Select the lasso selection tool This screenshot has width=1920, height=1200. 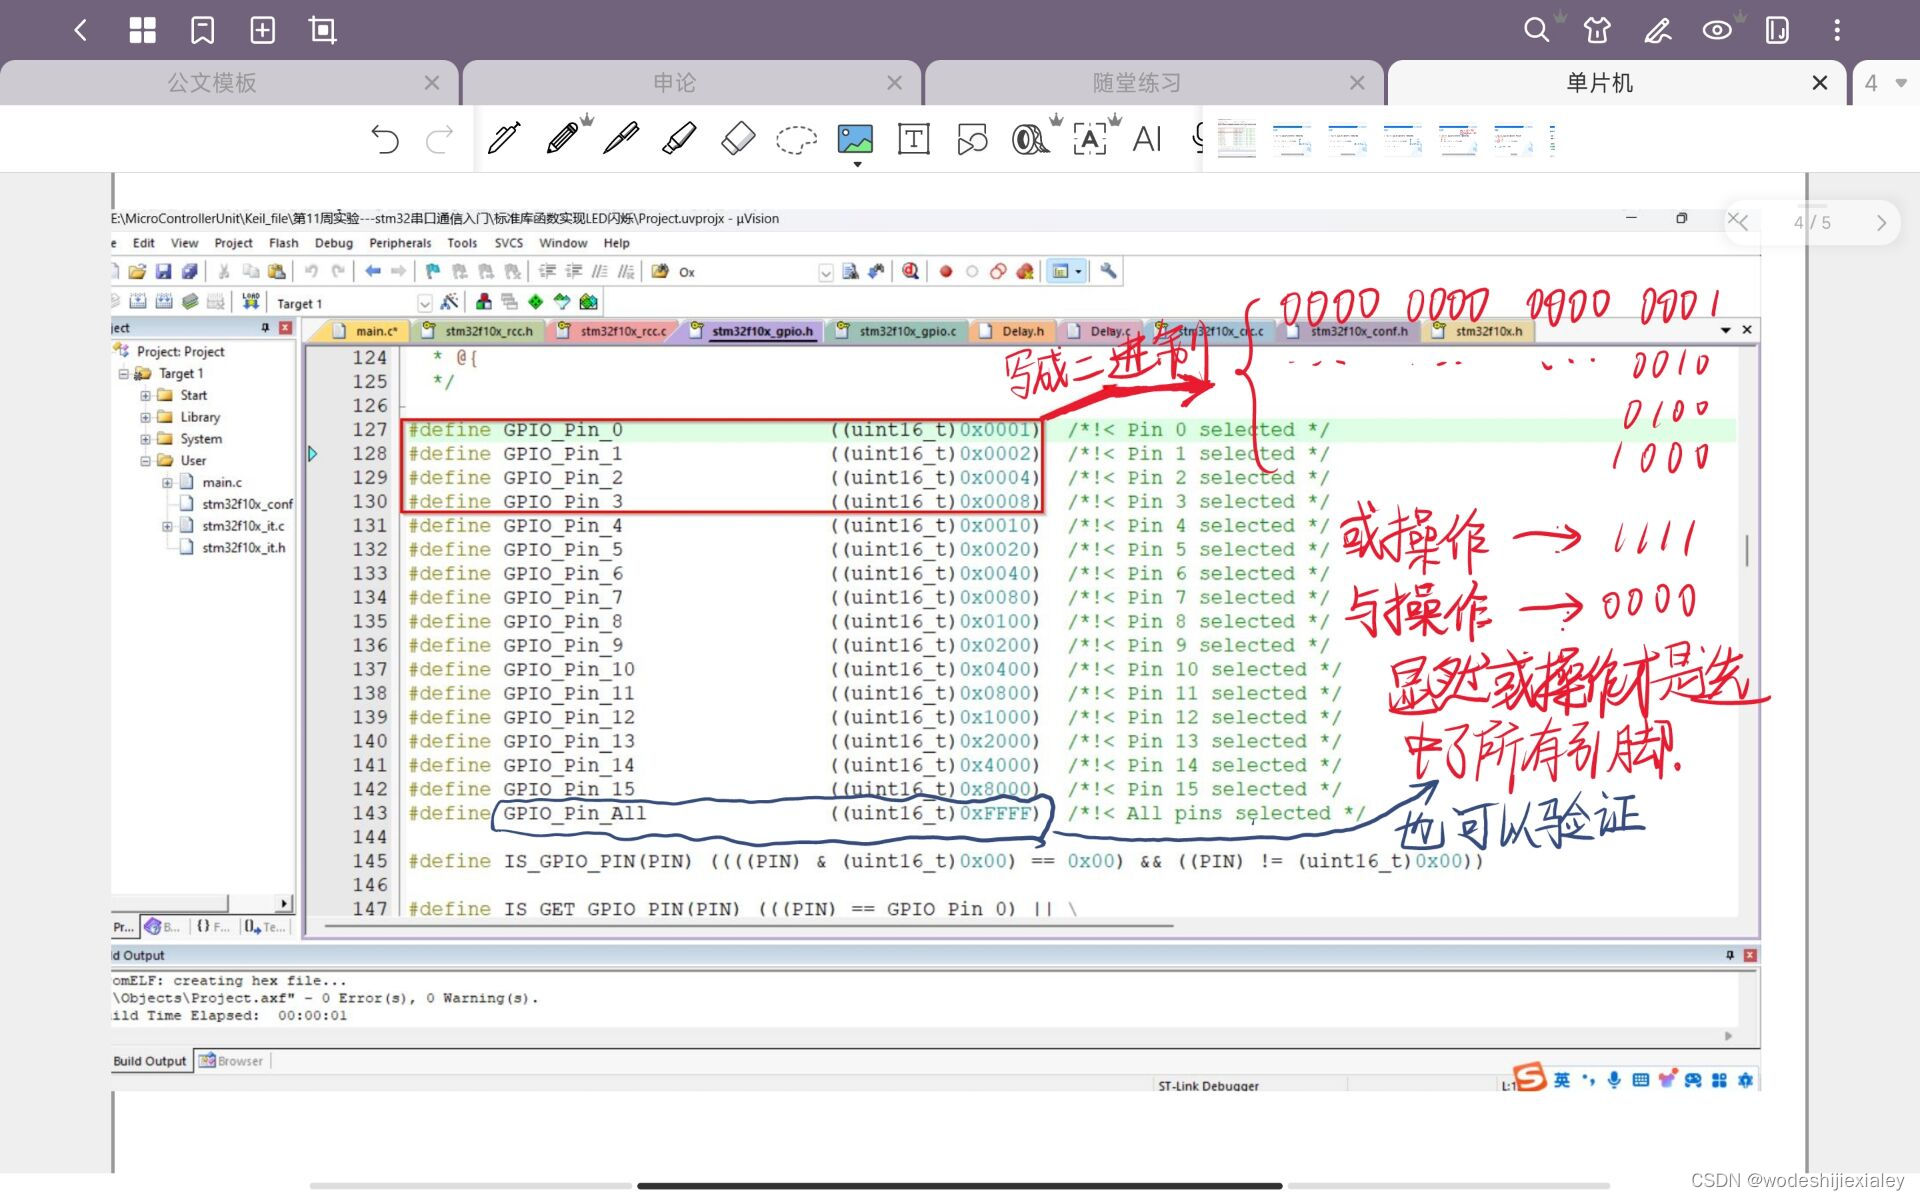pos(797,139)
